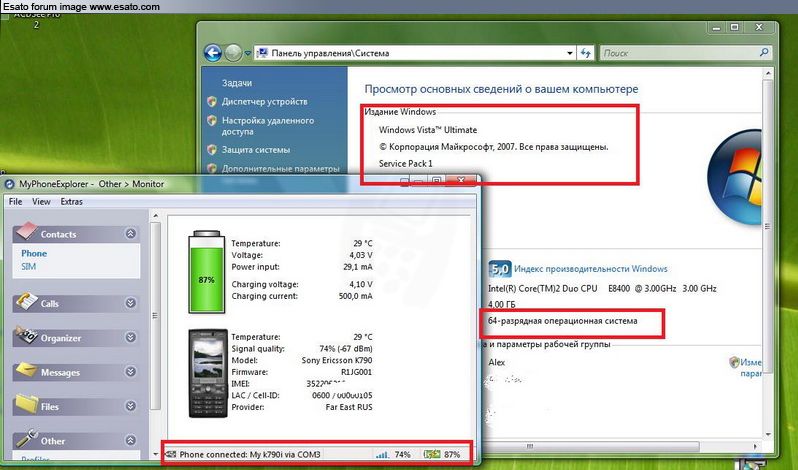Expand the Messages section chevron

coord(131,372)
